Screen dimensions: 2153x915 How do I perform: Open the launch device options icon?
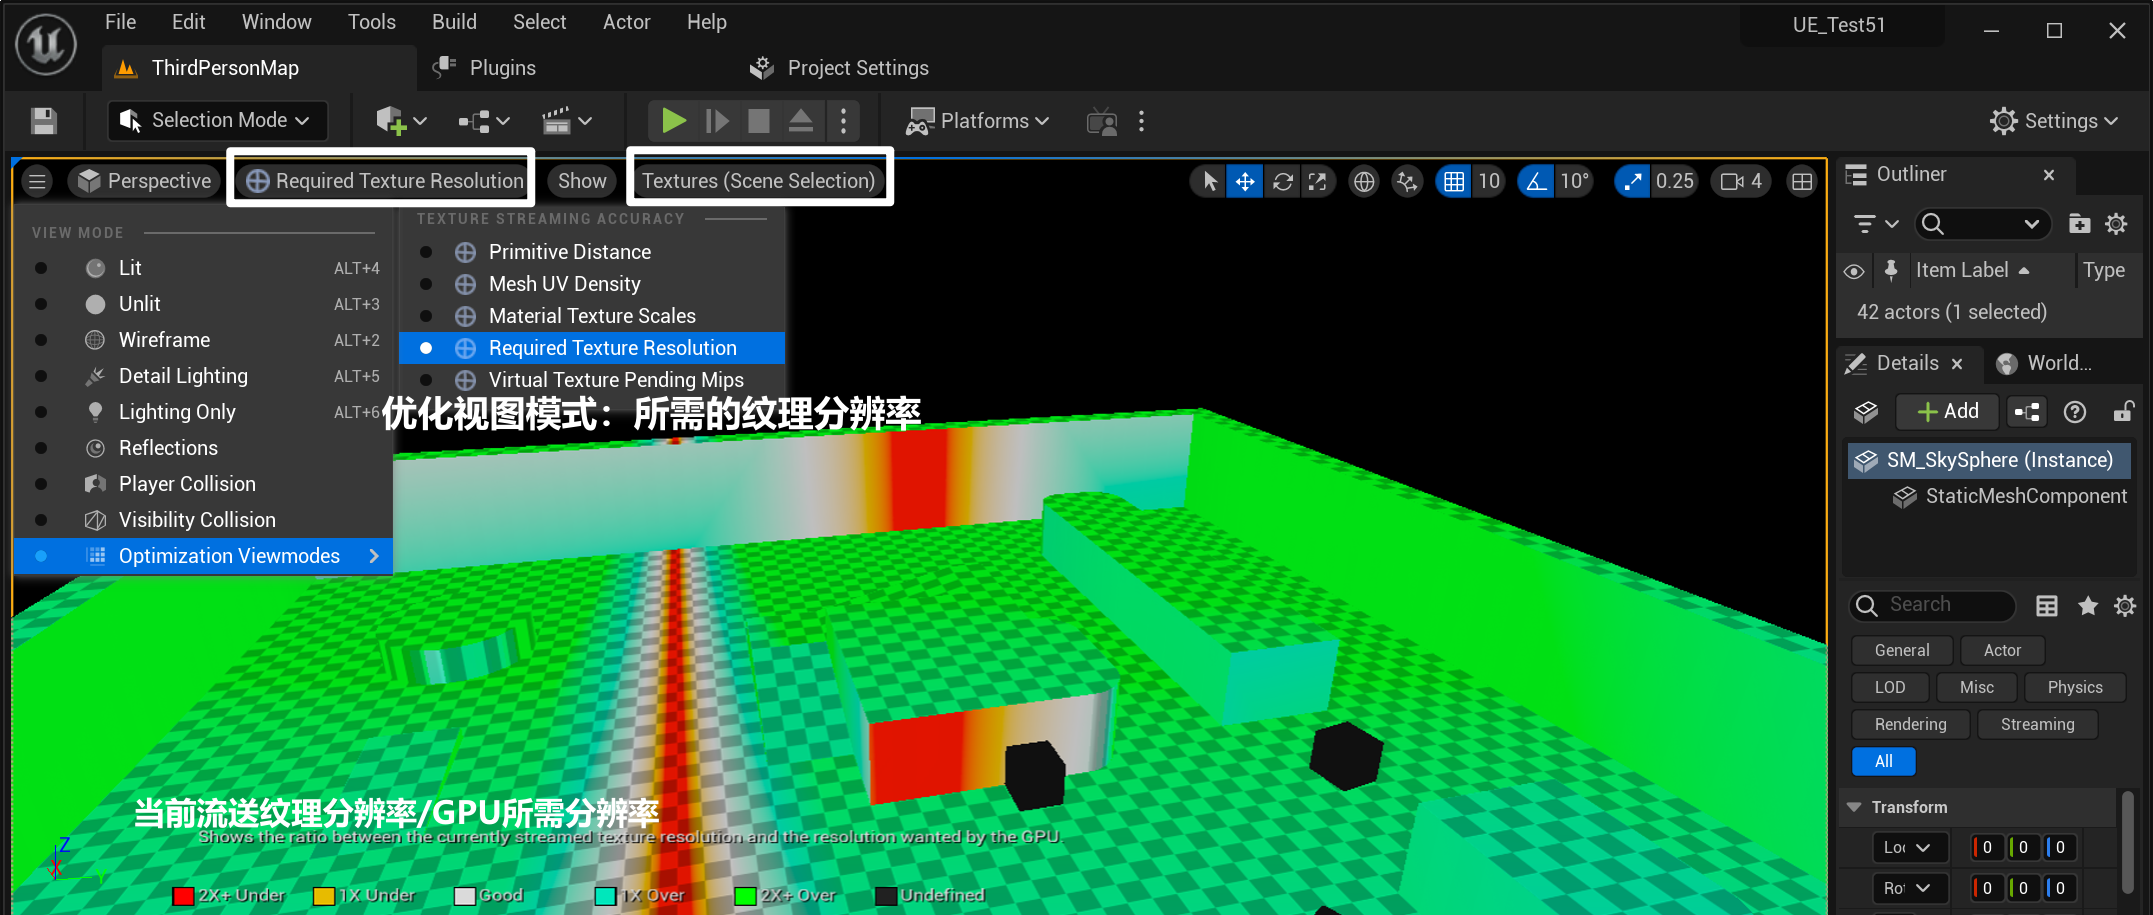pos(1102,121)
